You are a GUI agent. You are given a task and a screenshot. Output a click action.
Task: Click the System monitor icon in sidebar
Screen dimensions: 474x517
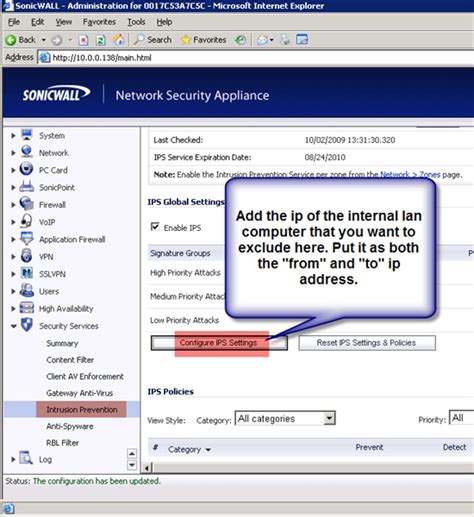(x=27, y=135)
